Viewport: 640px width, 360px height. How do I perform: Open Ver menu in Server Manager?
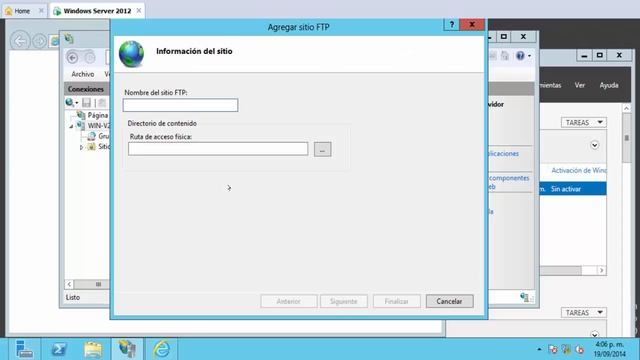click(580, 85)
